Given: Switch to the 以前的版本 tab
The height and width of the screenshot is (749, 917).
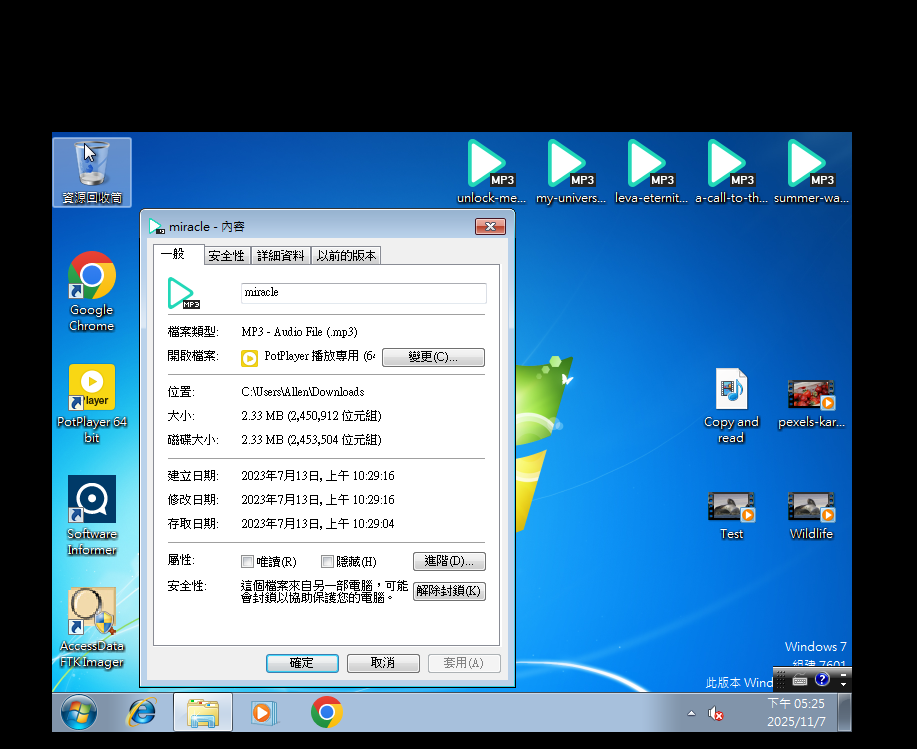Looking at the screenshot, I should click(x=346, y=256).
